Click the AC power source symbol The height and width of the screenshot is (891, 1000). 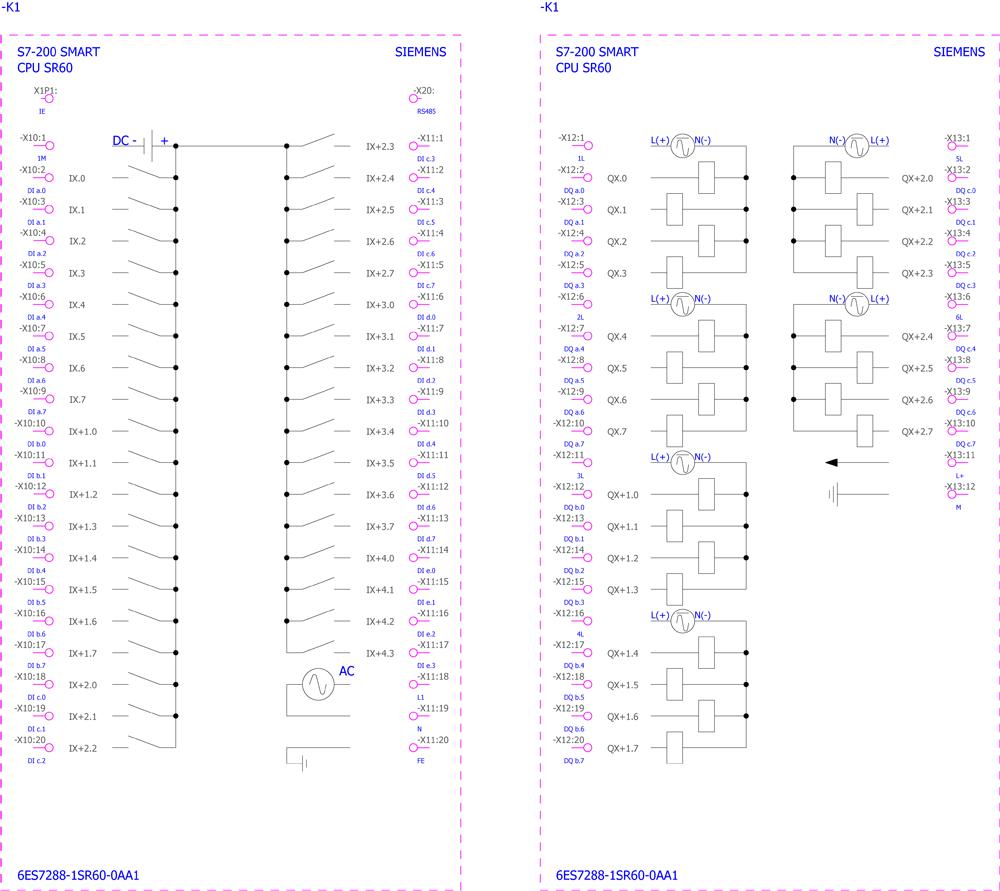317,685
